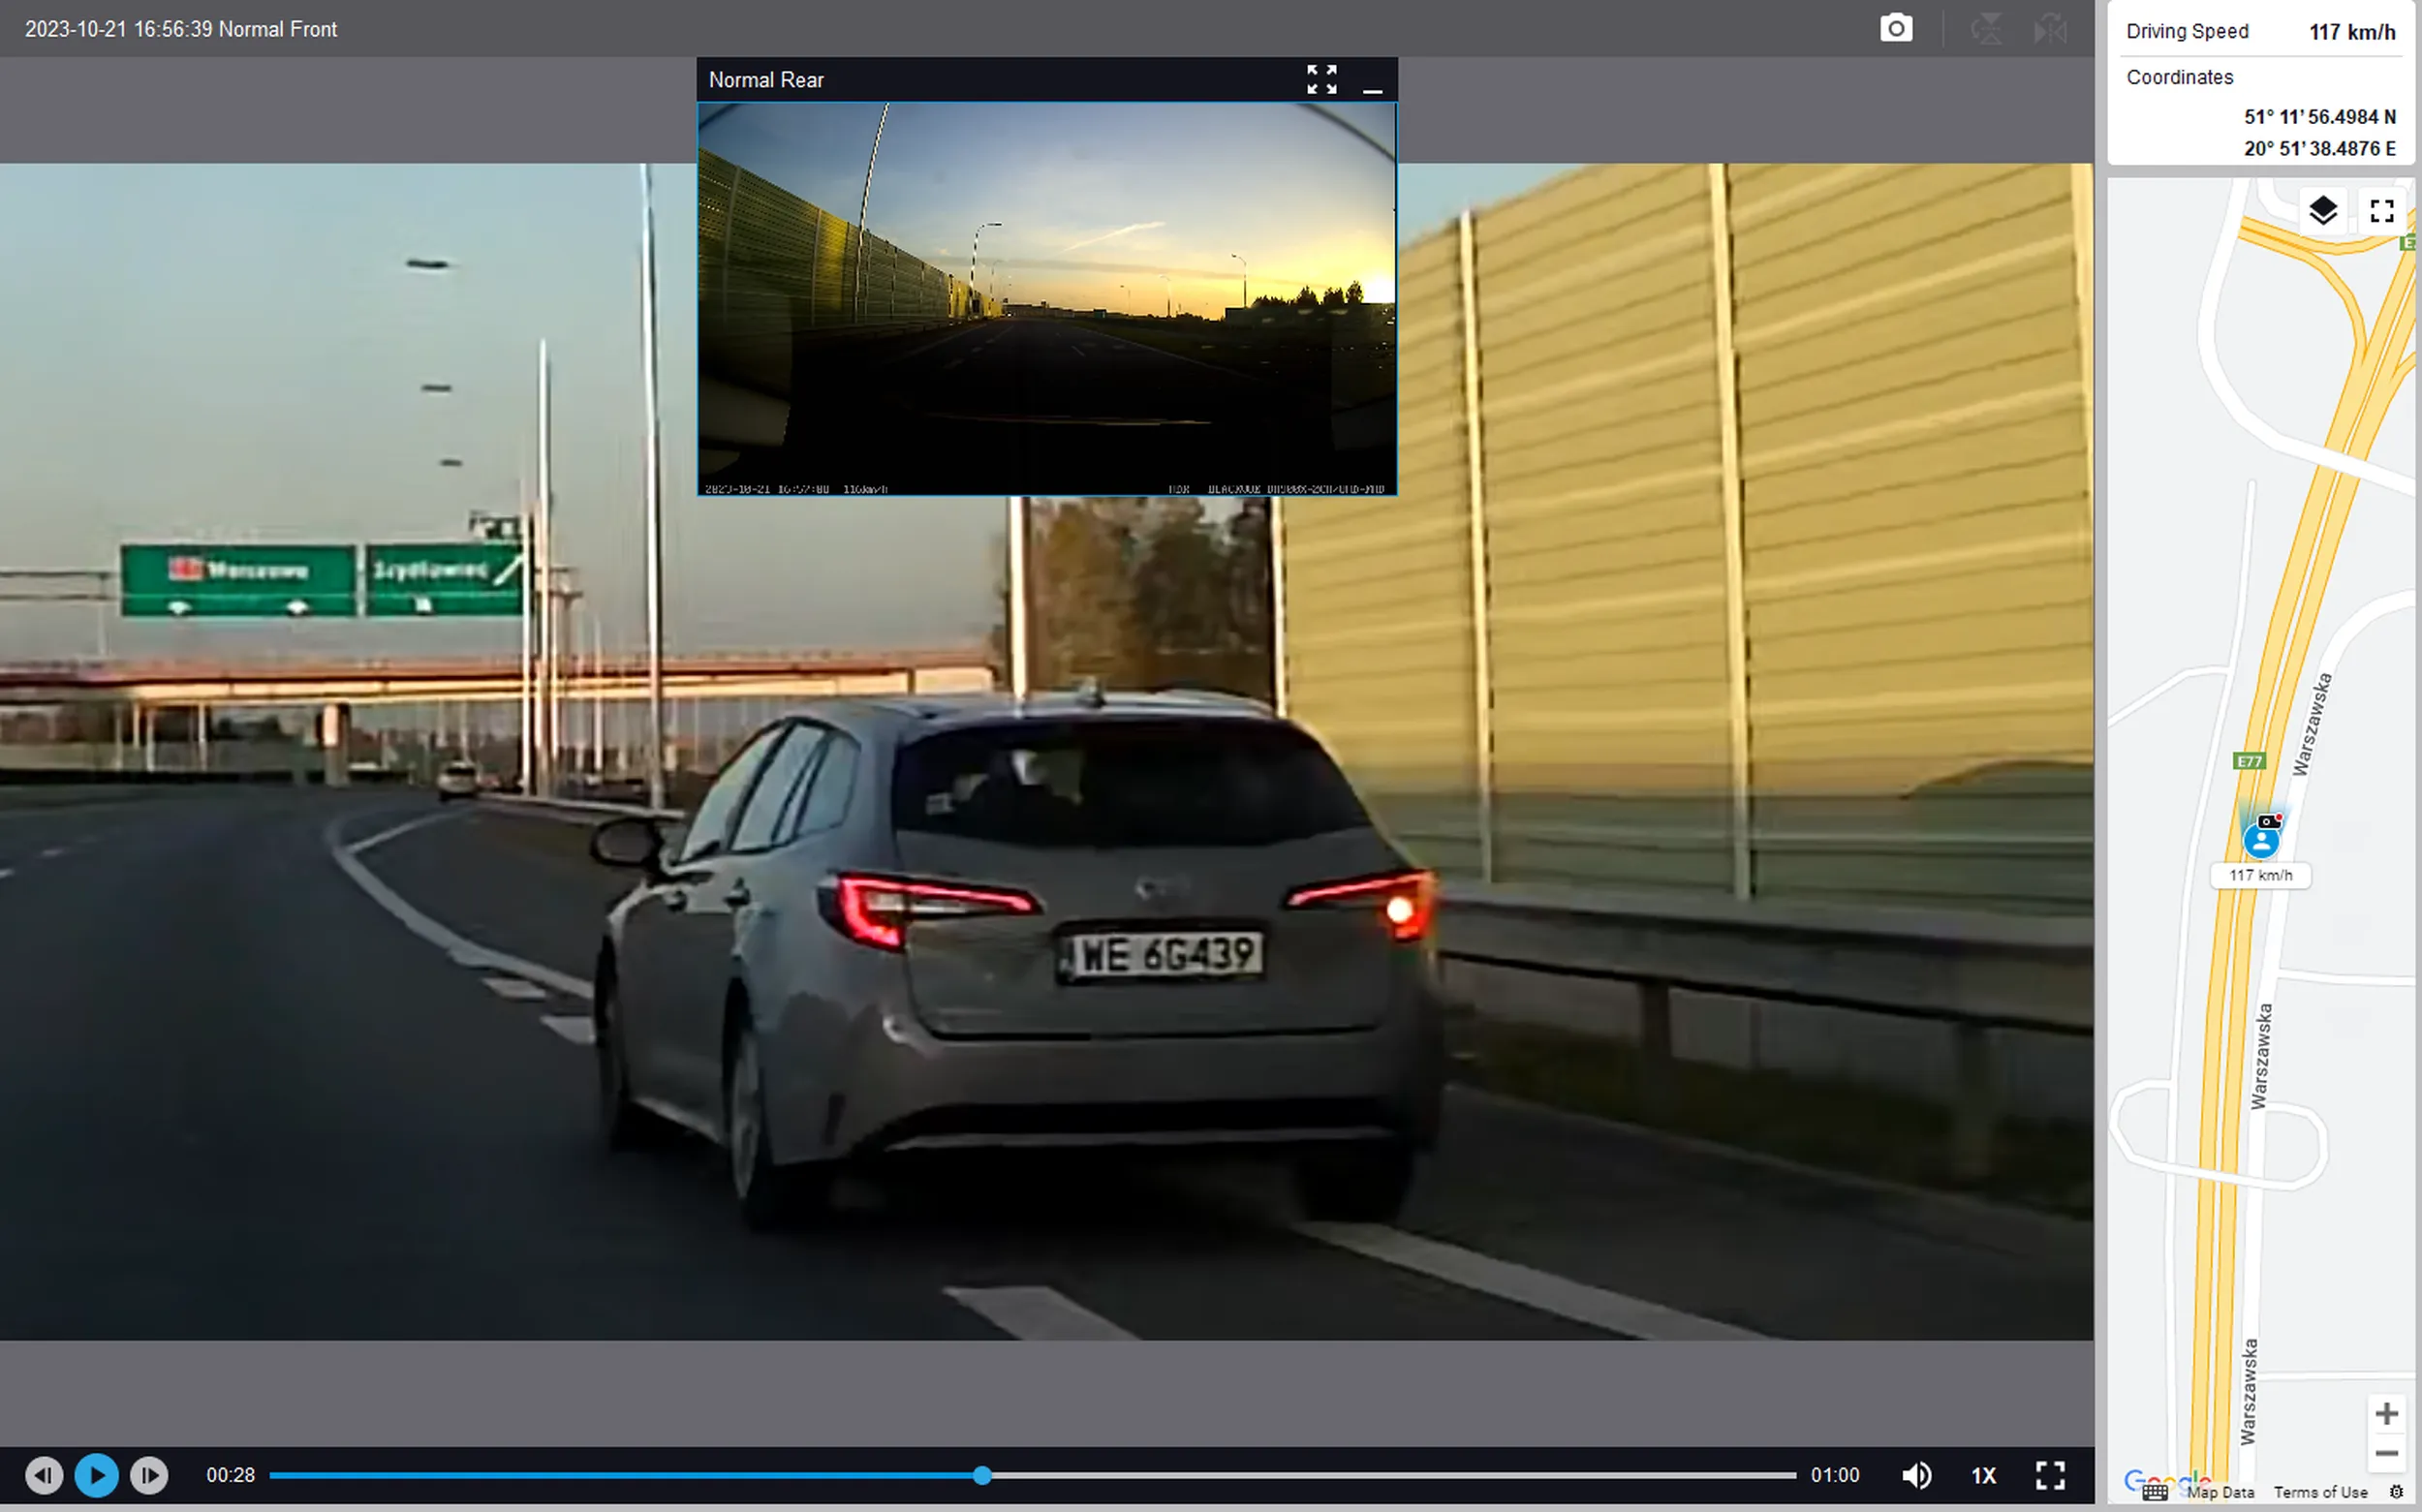Viewport: 2422px width, 1512px height.
Task: Click the horizontal flip video icon
Action: [2050, 28]
